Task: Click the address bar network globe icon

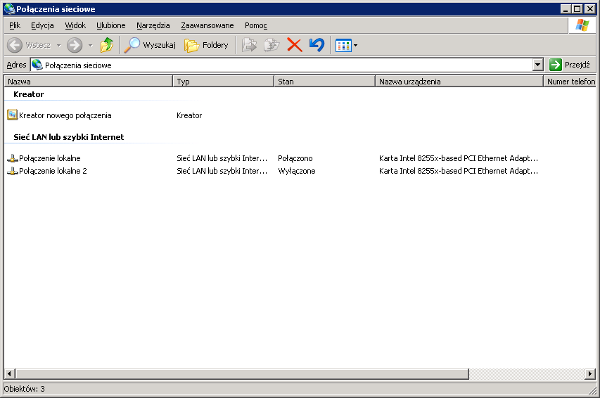Action: pyautogui.click(x=37, y=65)
